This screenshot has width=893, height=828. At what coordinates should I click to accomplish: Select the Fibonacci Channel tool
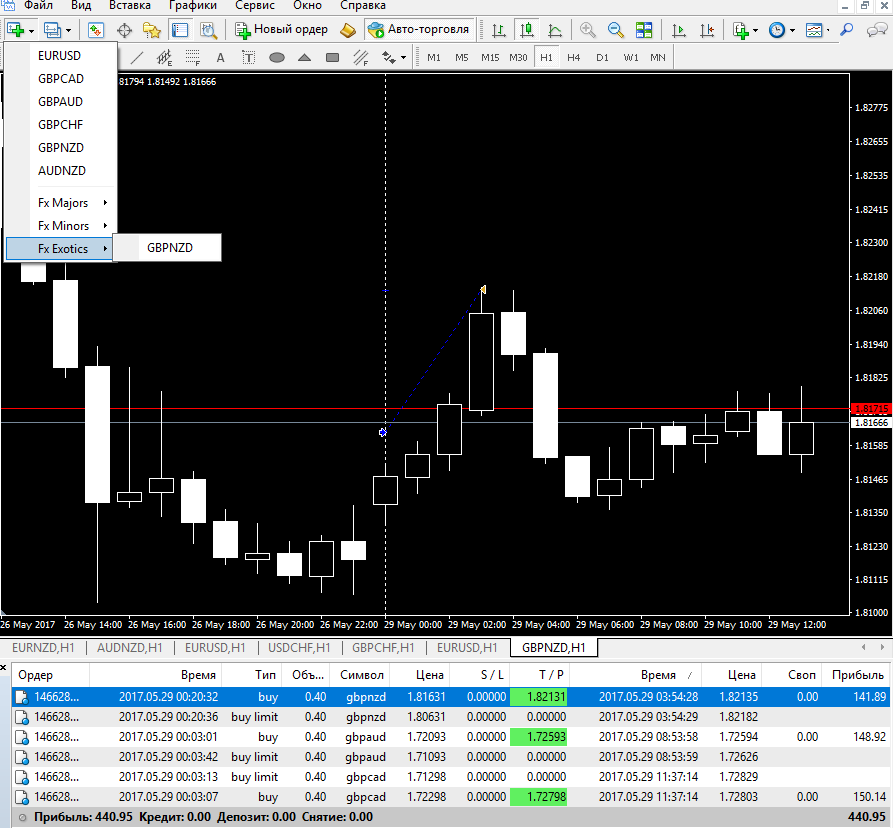[x=361, y=58]
